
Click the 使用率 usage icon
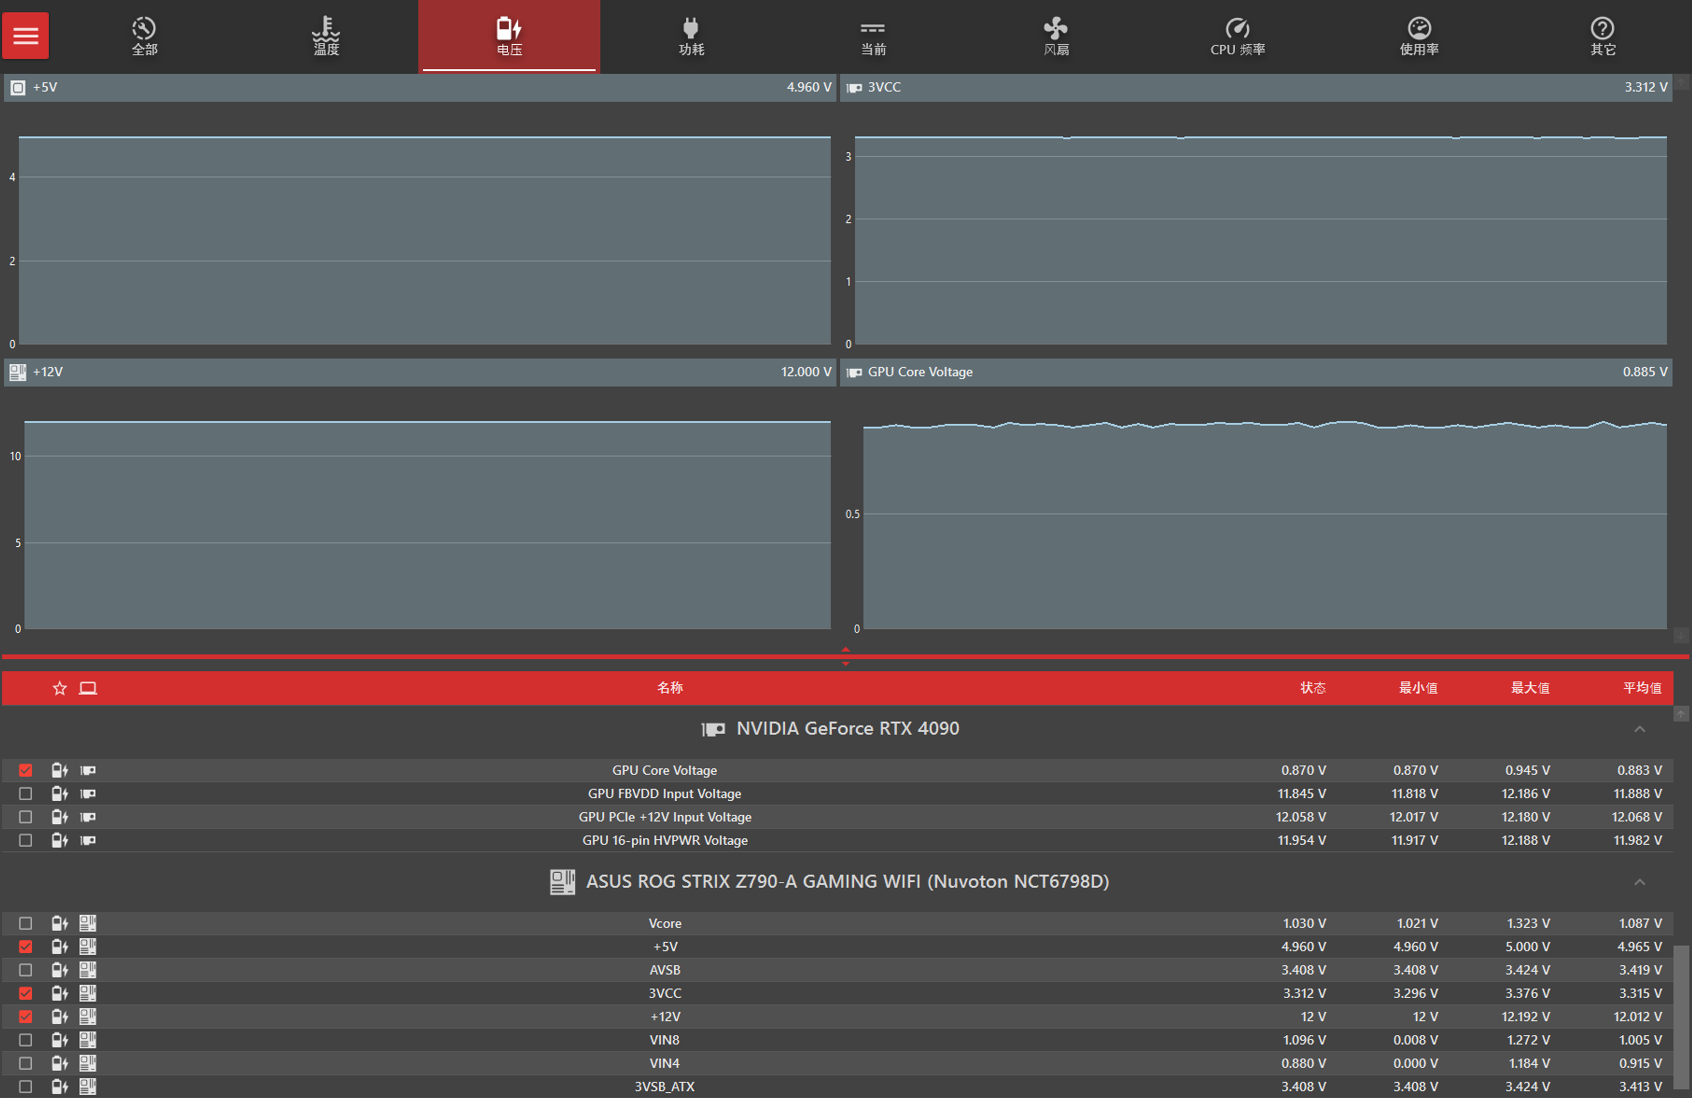coord(1419,29)
